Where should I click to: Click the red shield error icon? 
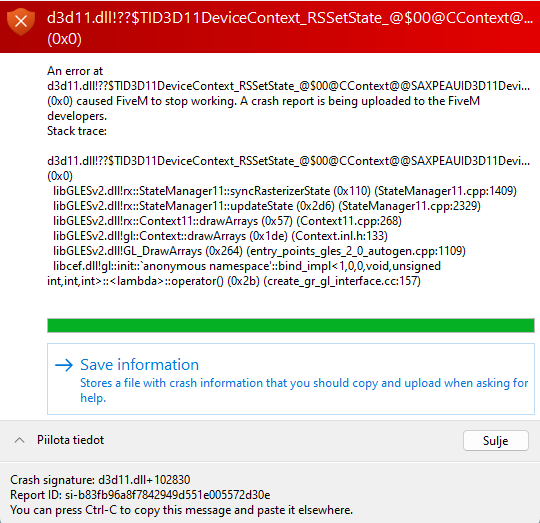[x=21, y=22]
